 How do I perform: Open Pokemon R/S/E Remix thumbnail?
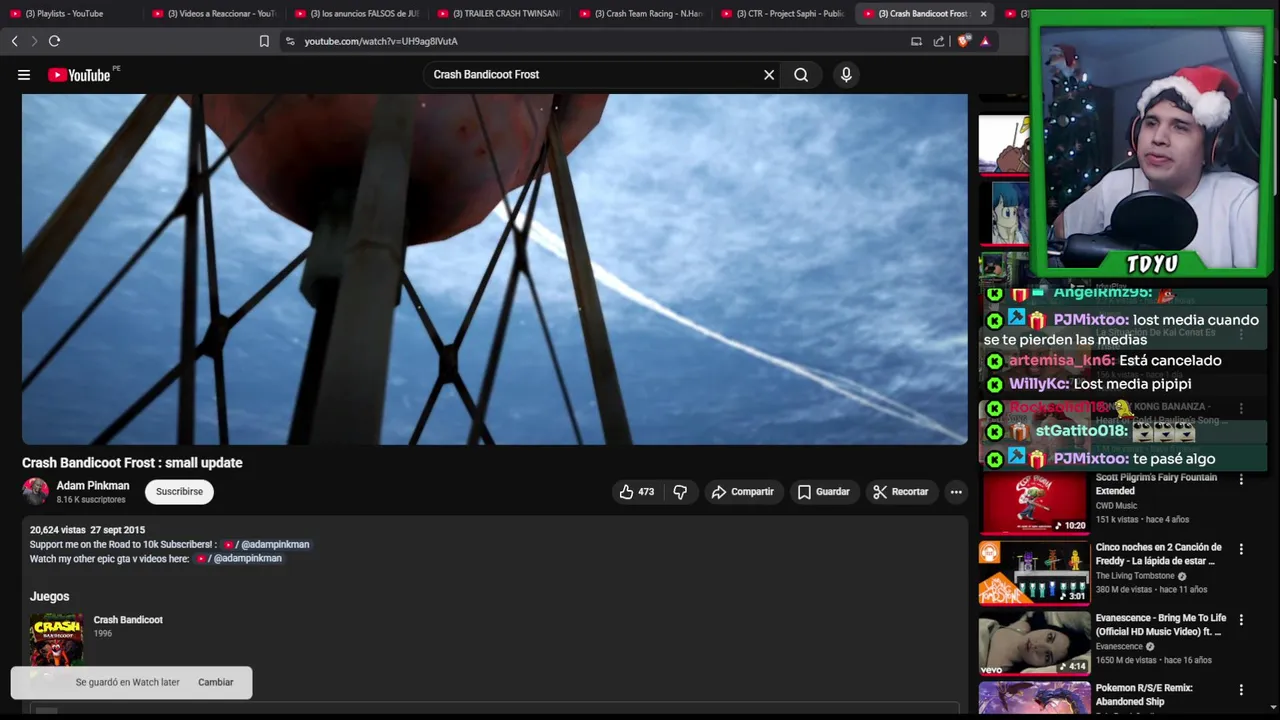tap(1034, 697)
